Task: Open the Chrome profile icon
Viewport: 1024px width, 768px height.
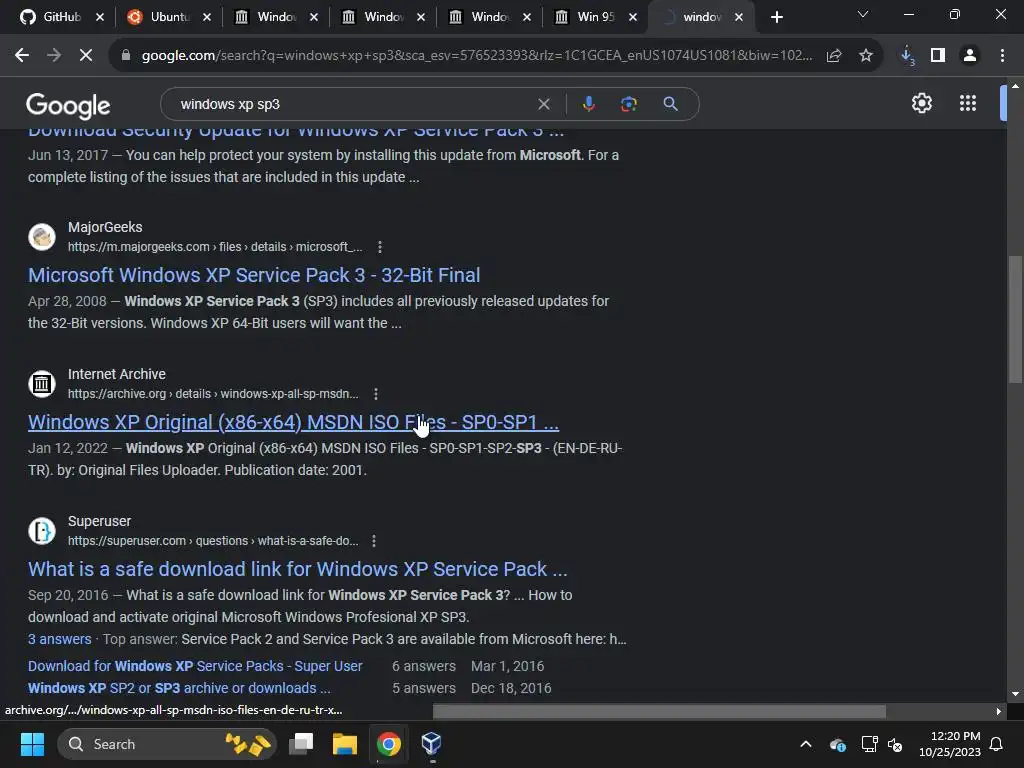Action: click(x=970, y=56)
